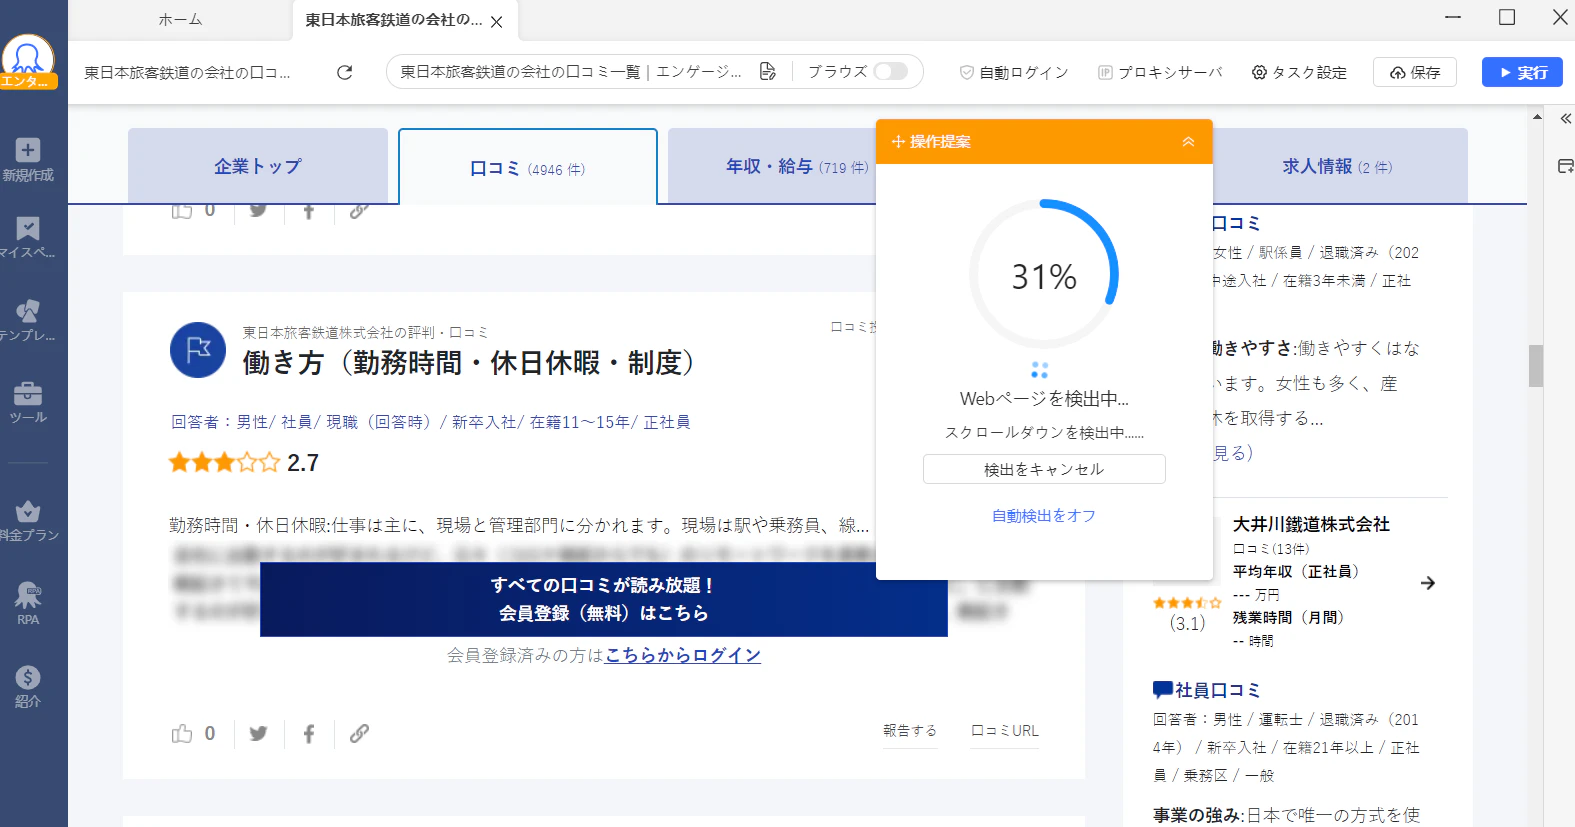Image resolution: width=1575 pixels, height=827 pixels.
Task: Click こちらからログイン link
Action: click(x=683, y=655)
